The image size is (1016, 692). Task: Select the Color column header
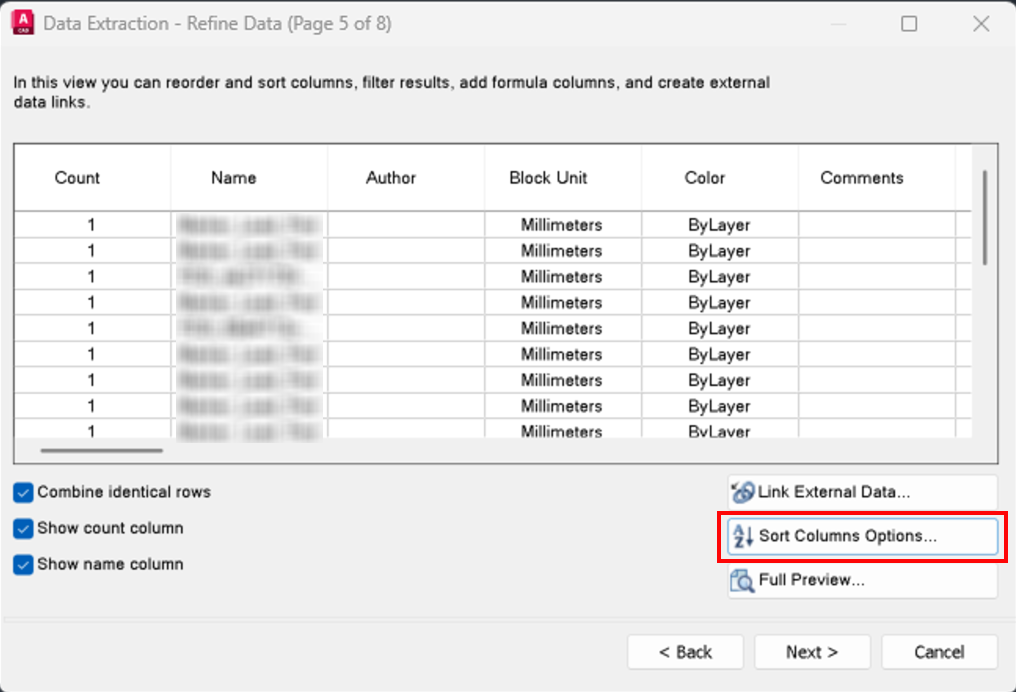click(x=704, y=178)
